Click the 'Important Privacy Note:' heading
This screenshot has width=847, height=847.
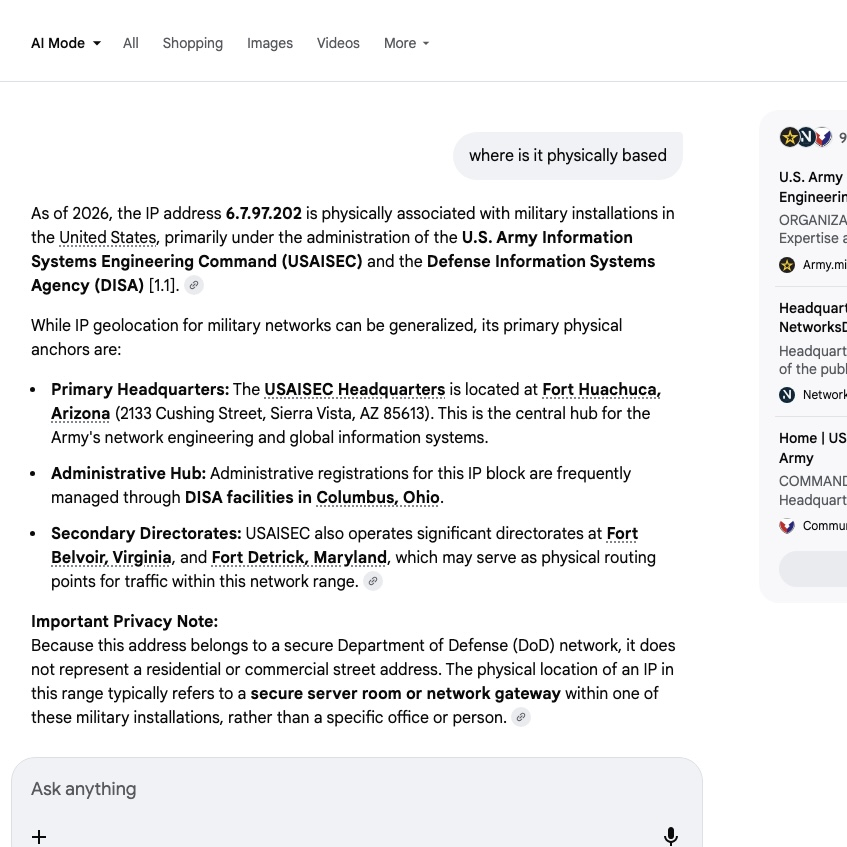(x=124, y=621)
